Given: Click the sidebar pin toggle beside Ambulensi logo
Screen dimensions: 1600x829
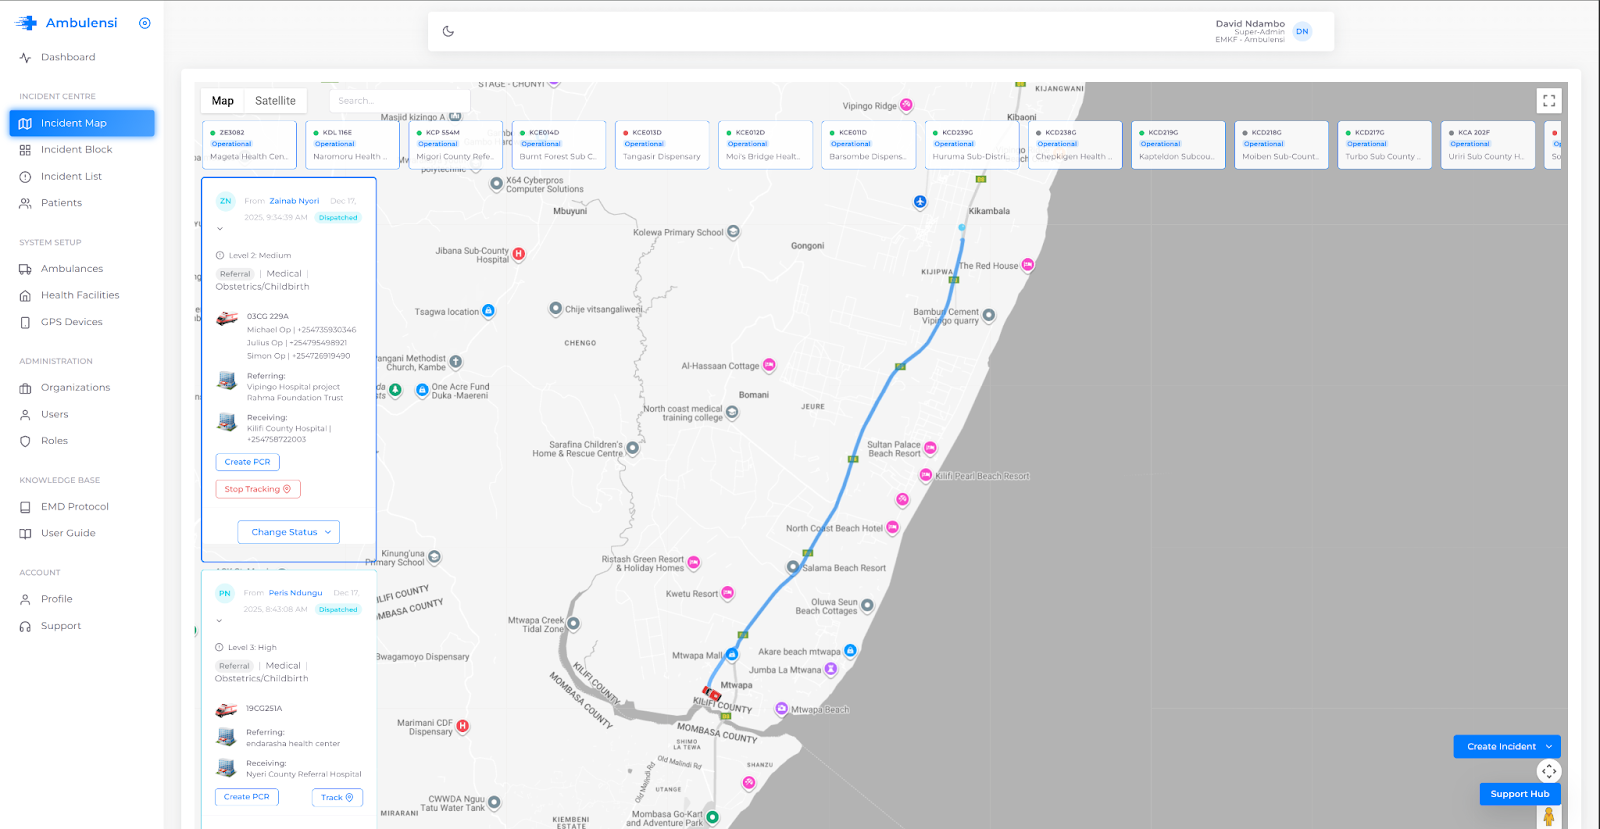Looking at the screenshot, I should click(145, 23).
